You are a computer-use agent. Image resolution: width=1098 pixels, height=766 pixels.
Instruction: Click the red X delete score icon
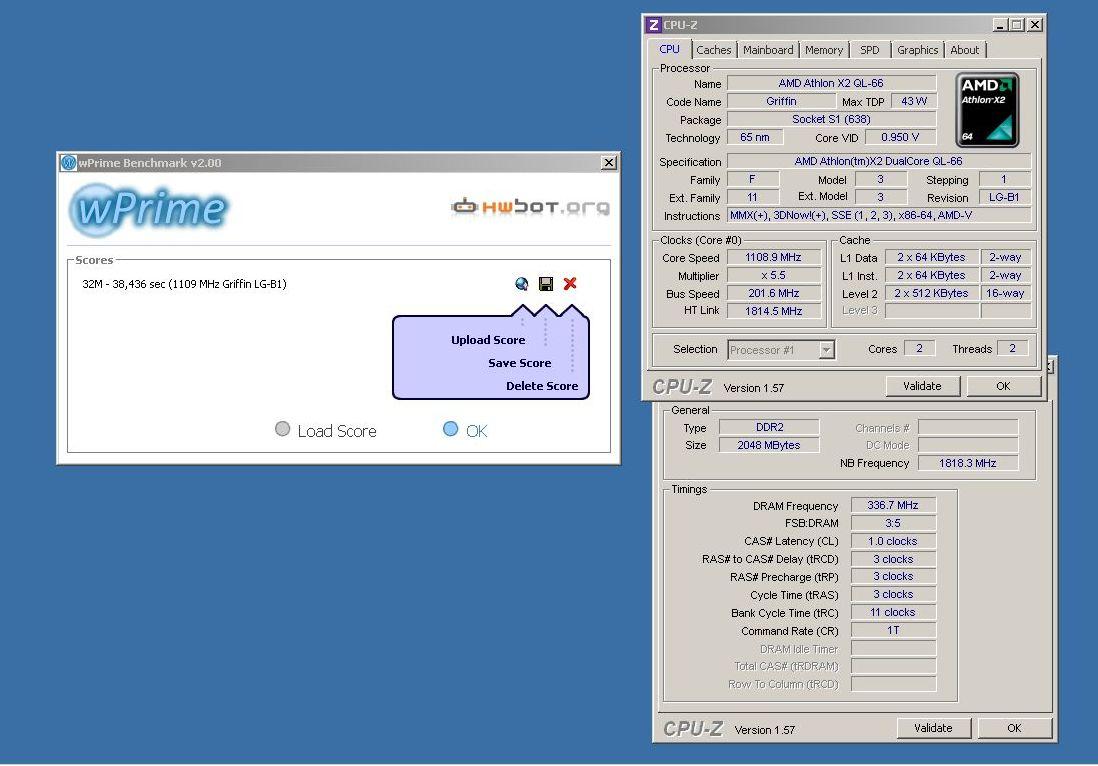coord(570,284)
